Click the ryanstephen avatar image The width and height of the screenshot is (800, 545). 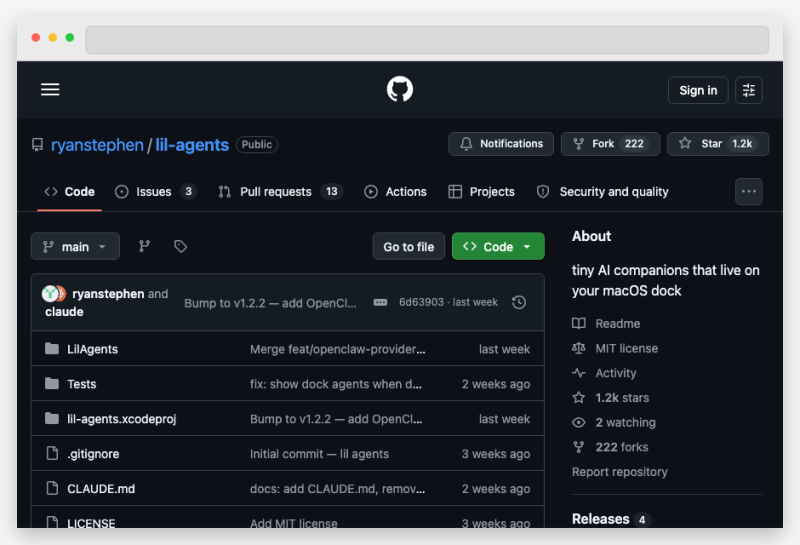50,294
